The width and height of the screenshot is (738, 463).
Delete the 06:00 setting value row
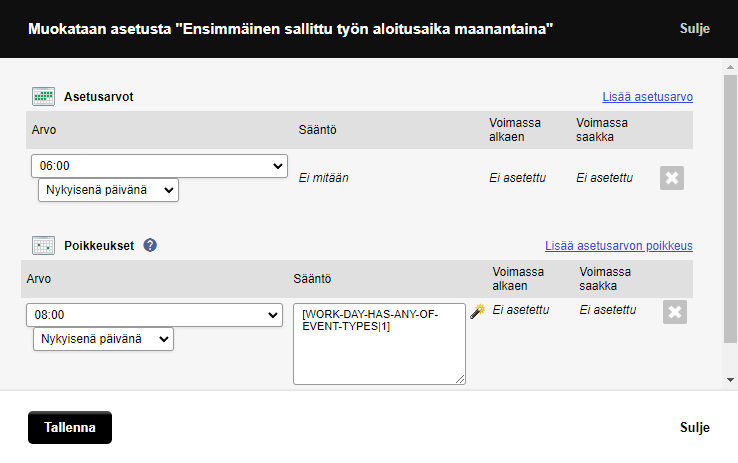tap(672, 178)
